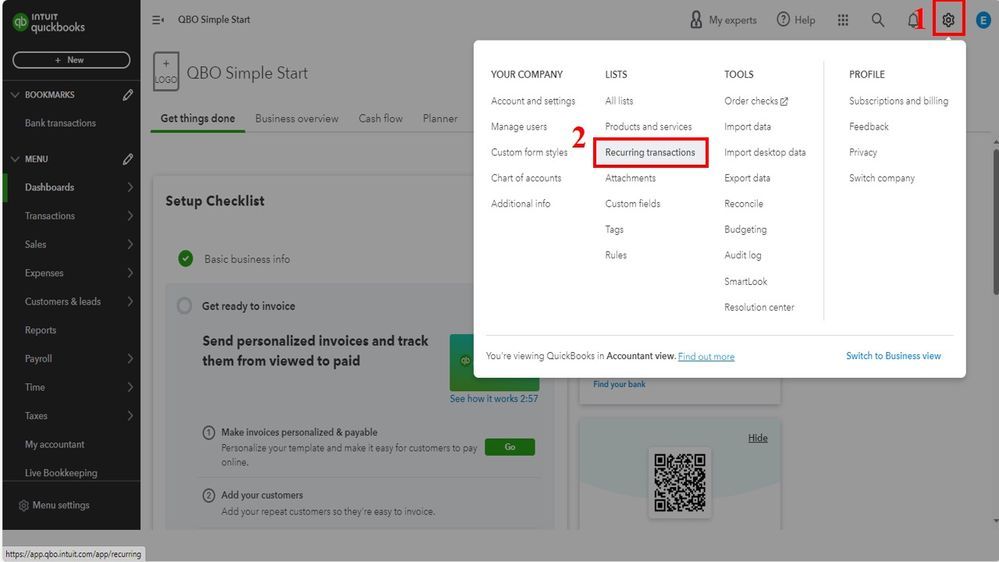999x562 pixels.
Task: Switch to the Cash flow tab
Action: [381, 118]
